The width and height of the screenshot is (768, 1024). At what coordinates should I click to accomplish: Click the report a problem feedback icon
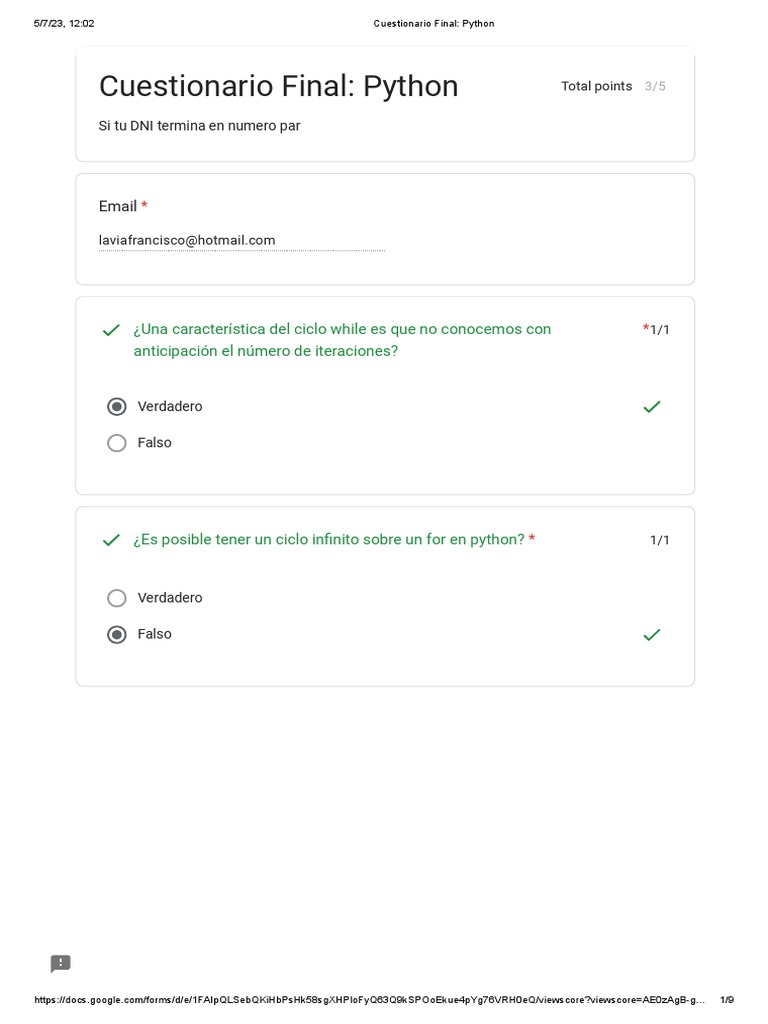61,964
